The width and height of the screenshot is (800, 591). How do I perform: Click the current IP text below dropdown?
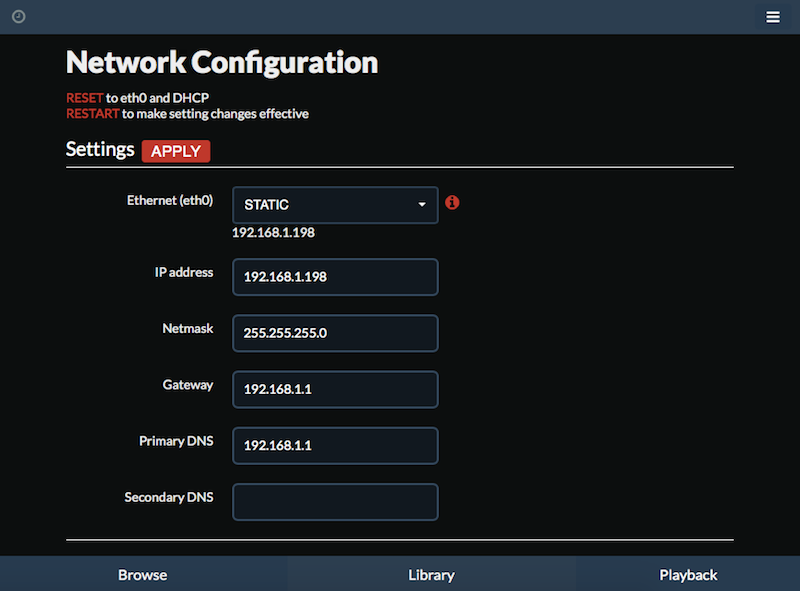click(x=273, y=233)
